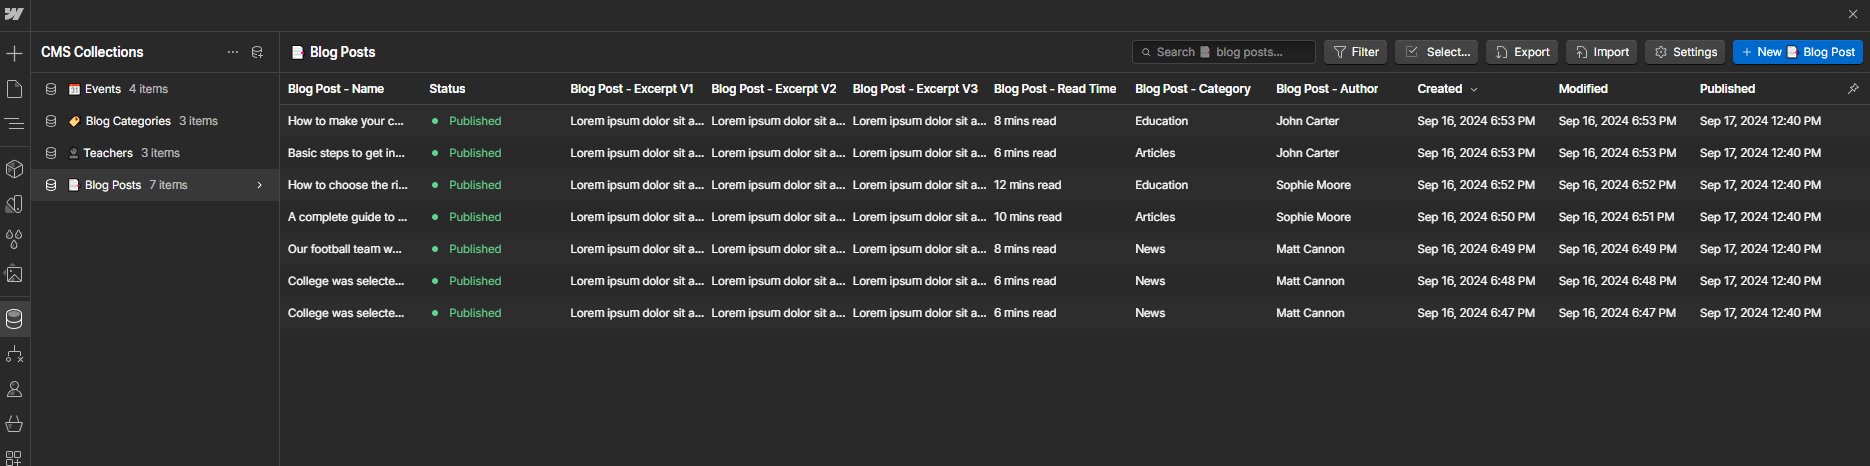
Task: Sort by Status column header
Action: pos(447,89)
